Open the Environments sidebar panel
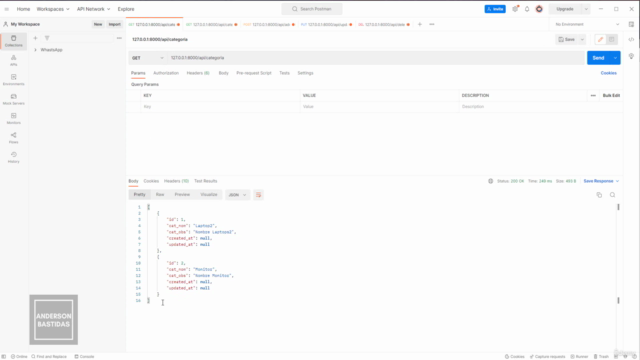The height and width of the screenshot is (360, 640). tap(13, 80)
